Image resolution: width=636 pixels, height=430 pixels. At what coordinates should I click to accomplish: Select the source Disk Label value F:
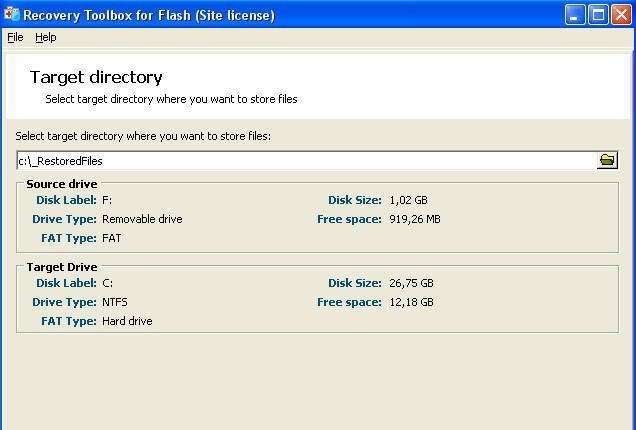(x=107, y=200)
